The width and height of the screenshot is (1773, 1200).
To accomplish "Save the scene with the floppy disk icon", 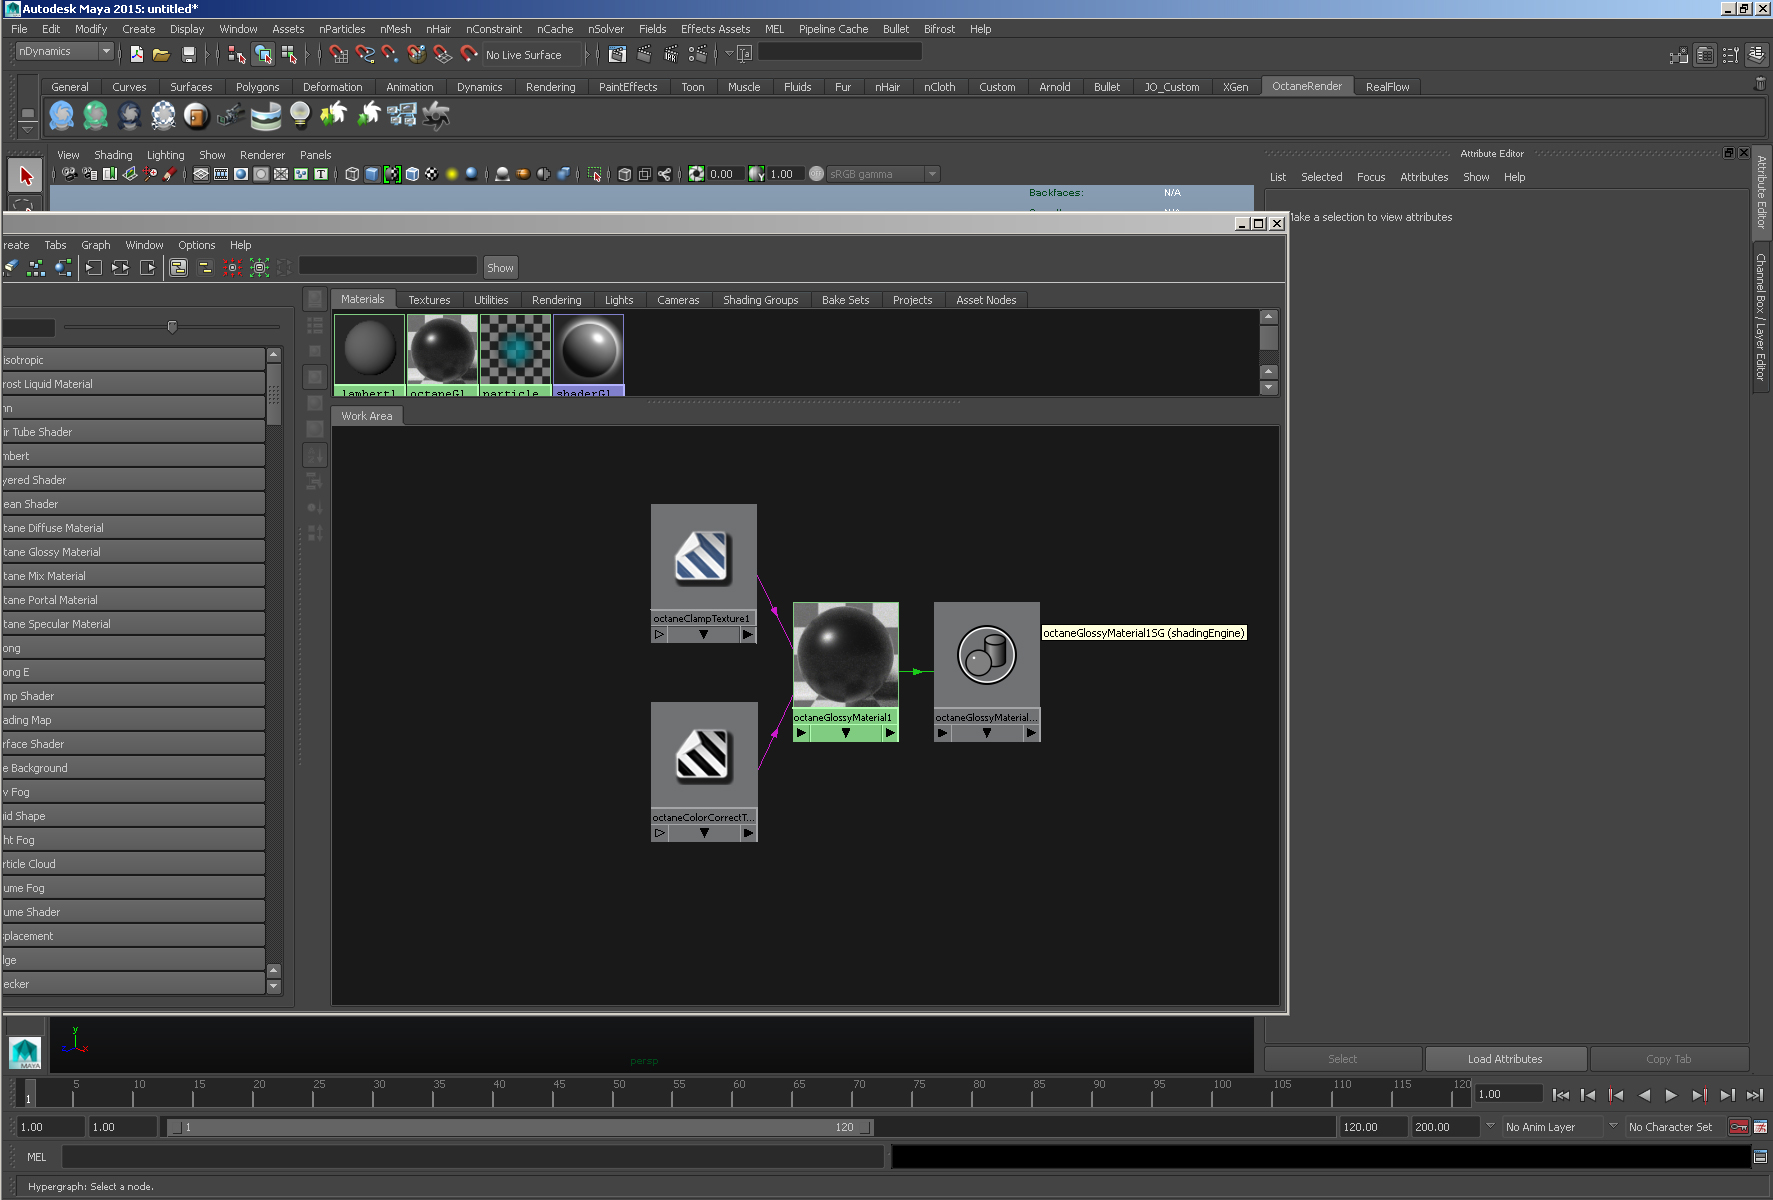I will pos(188,54).
